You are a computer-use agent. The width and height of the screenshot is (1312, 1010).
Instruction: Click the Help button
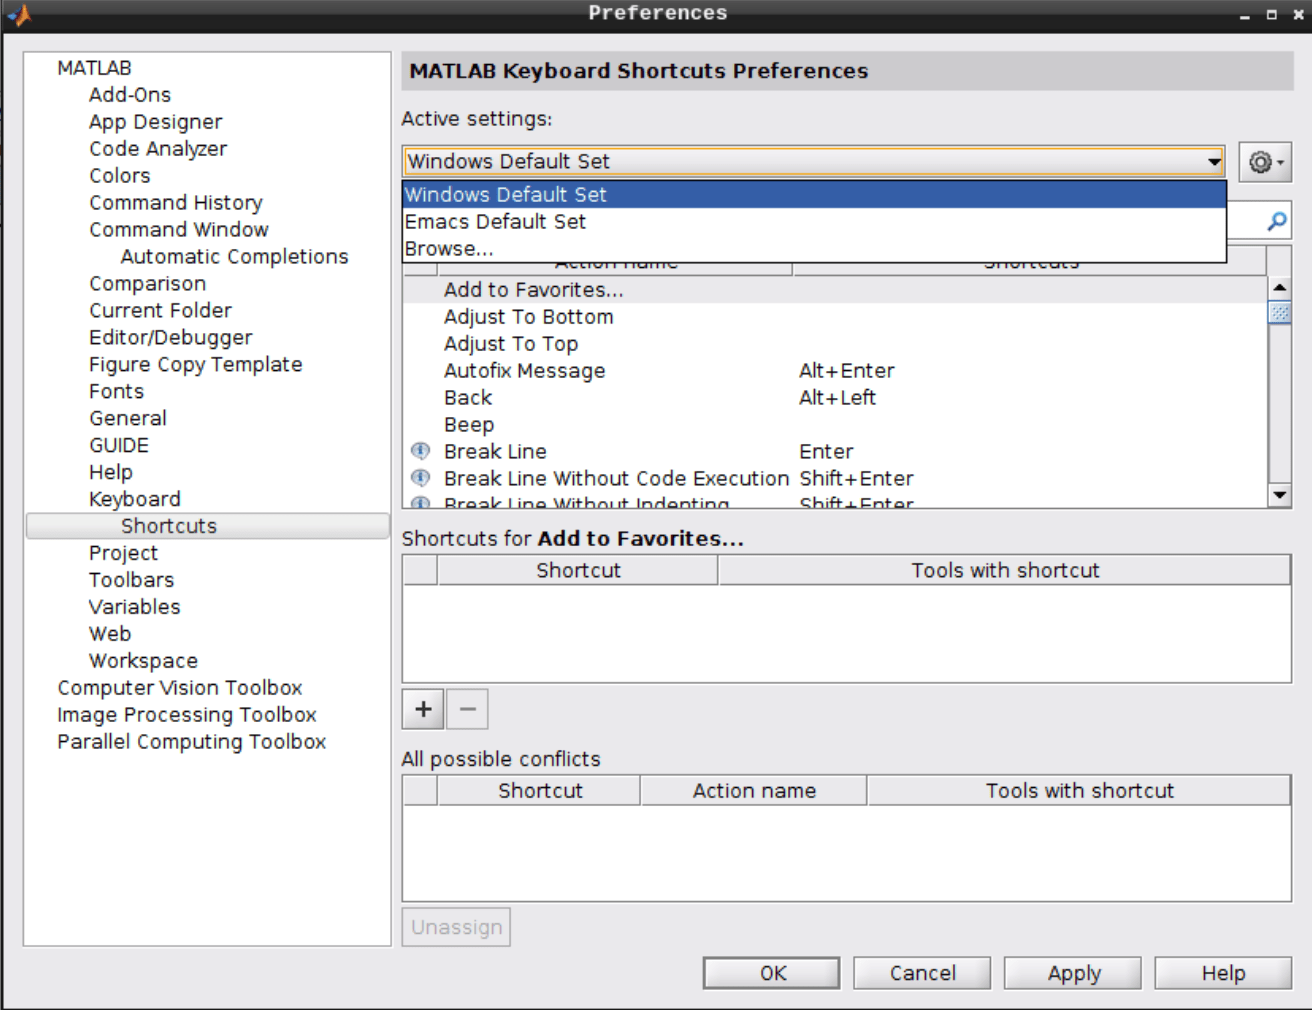1222,972
